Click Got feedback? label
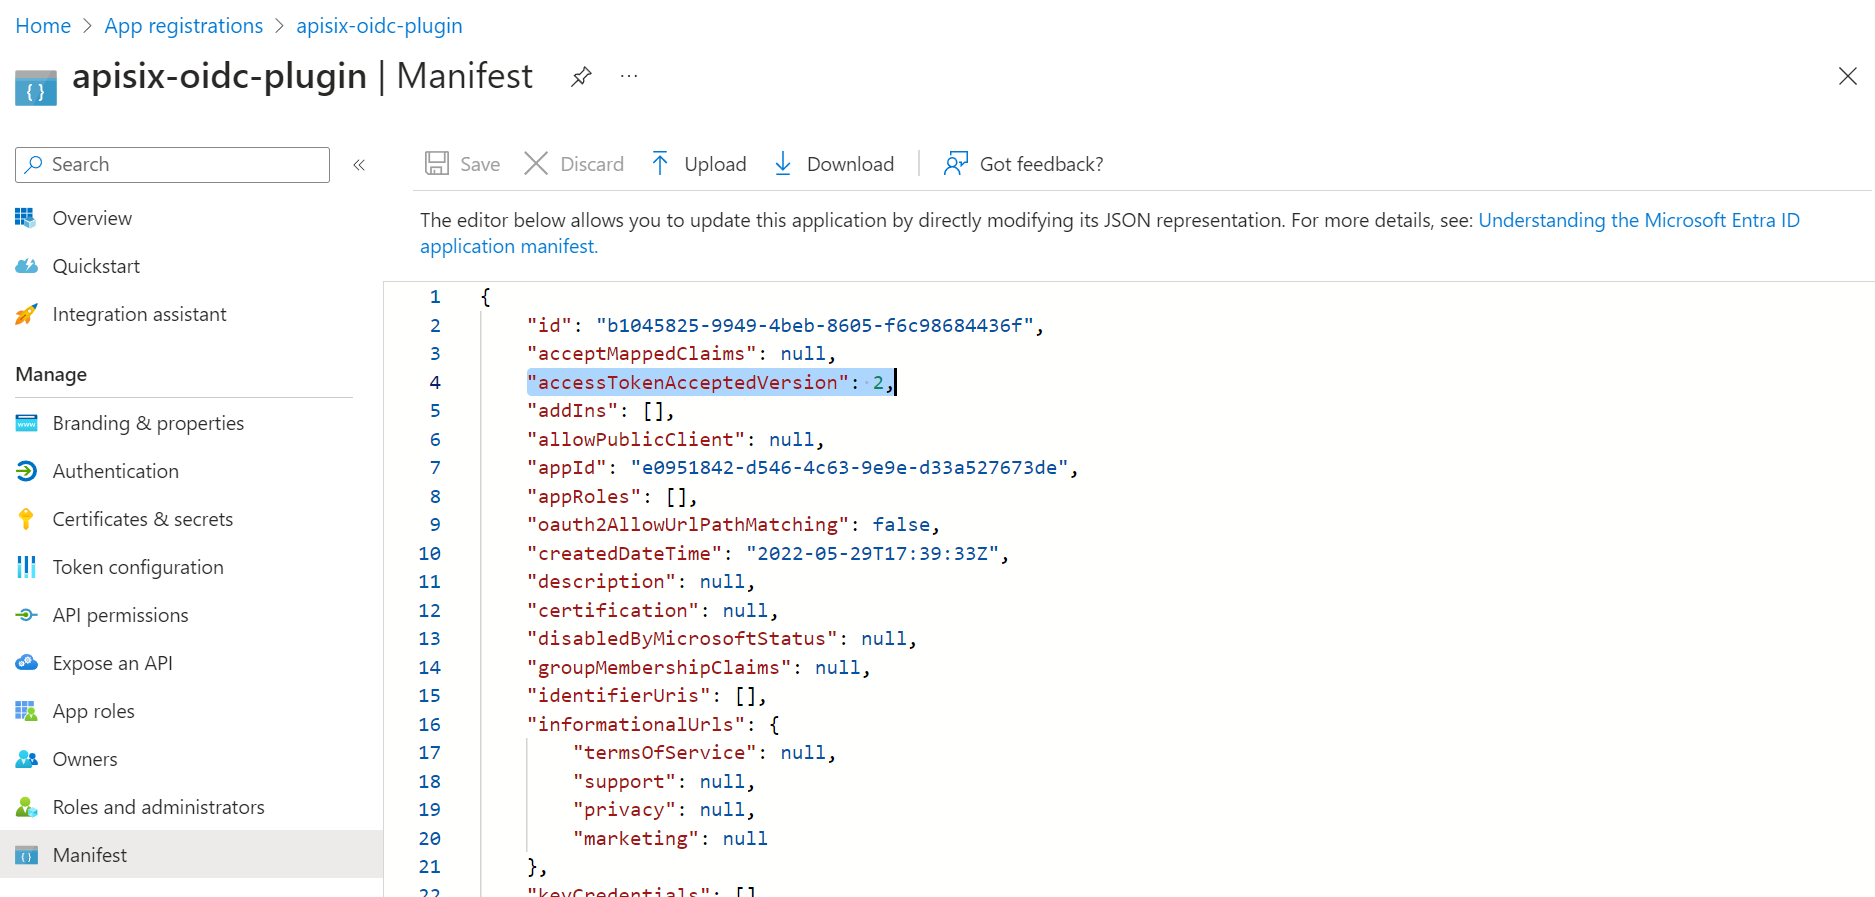 point(1041,164)
